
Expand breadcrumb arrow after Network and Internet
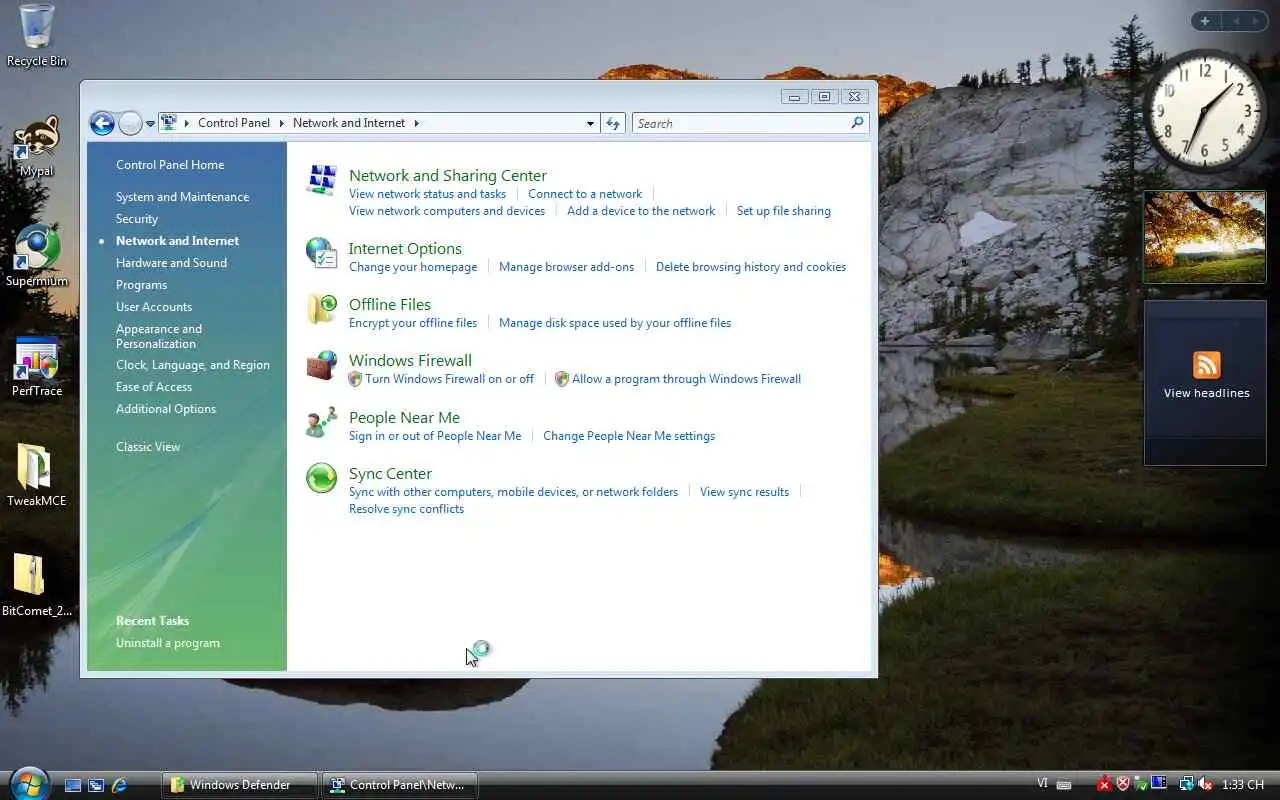coord(416,123)
